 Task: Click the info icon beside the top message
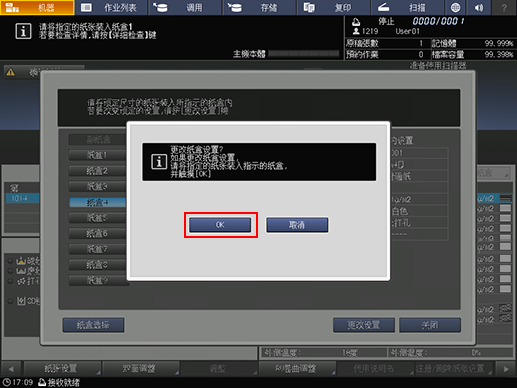23,31
